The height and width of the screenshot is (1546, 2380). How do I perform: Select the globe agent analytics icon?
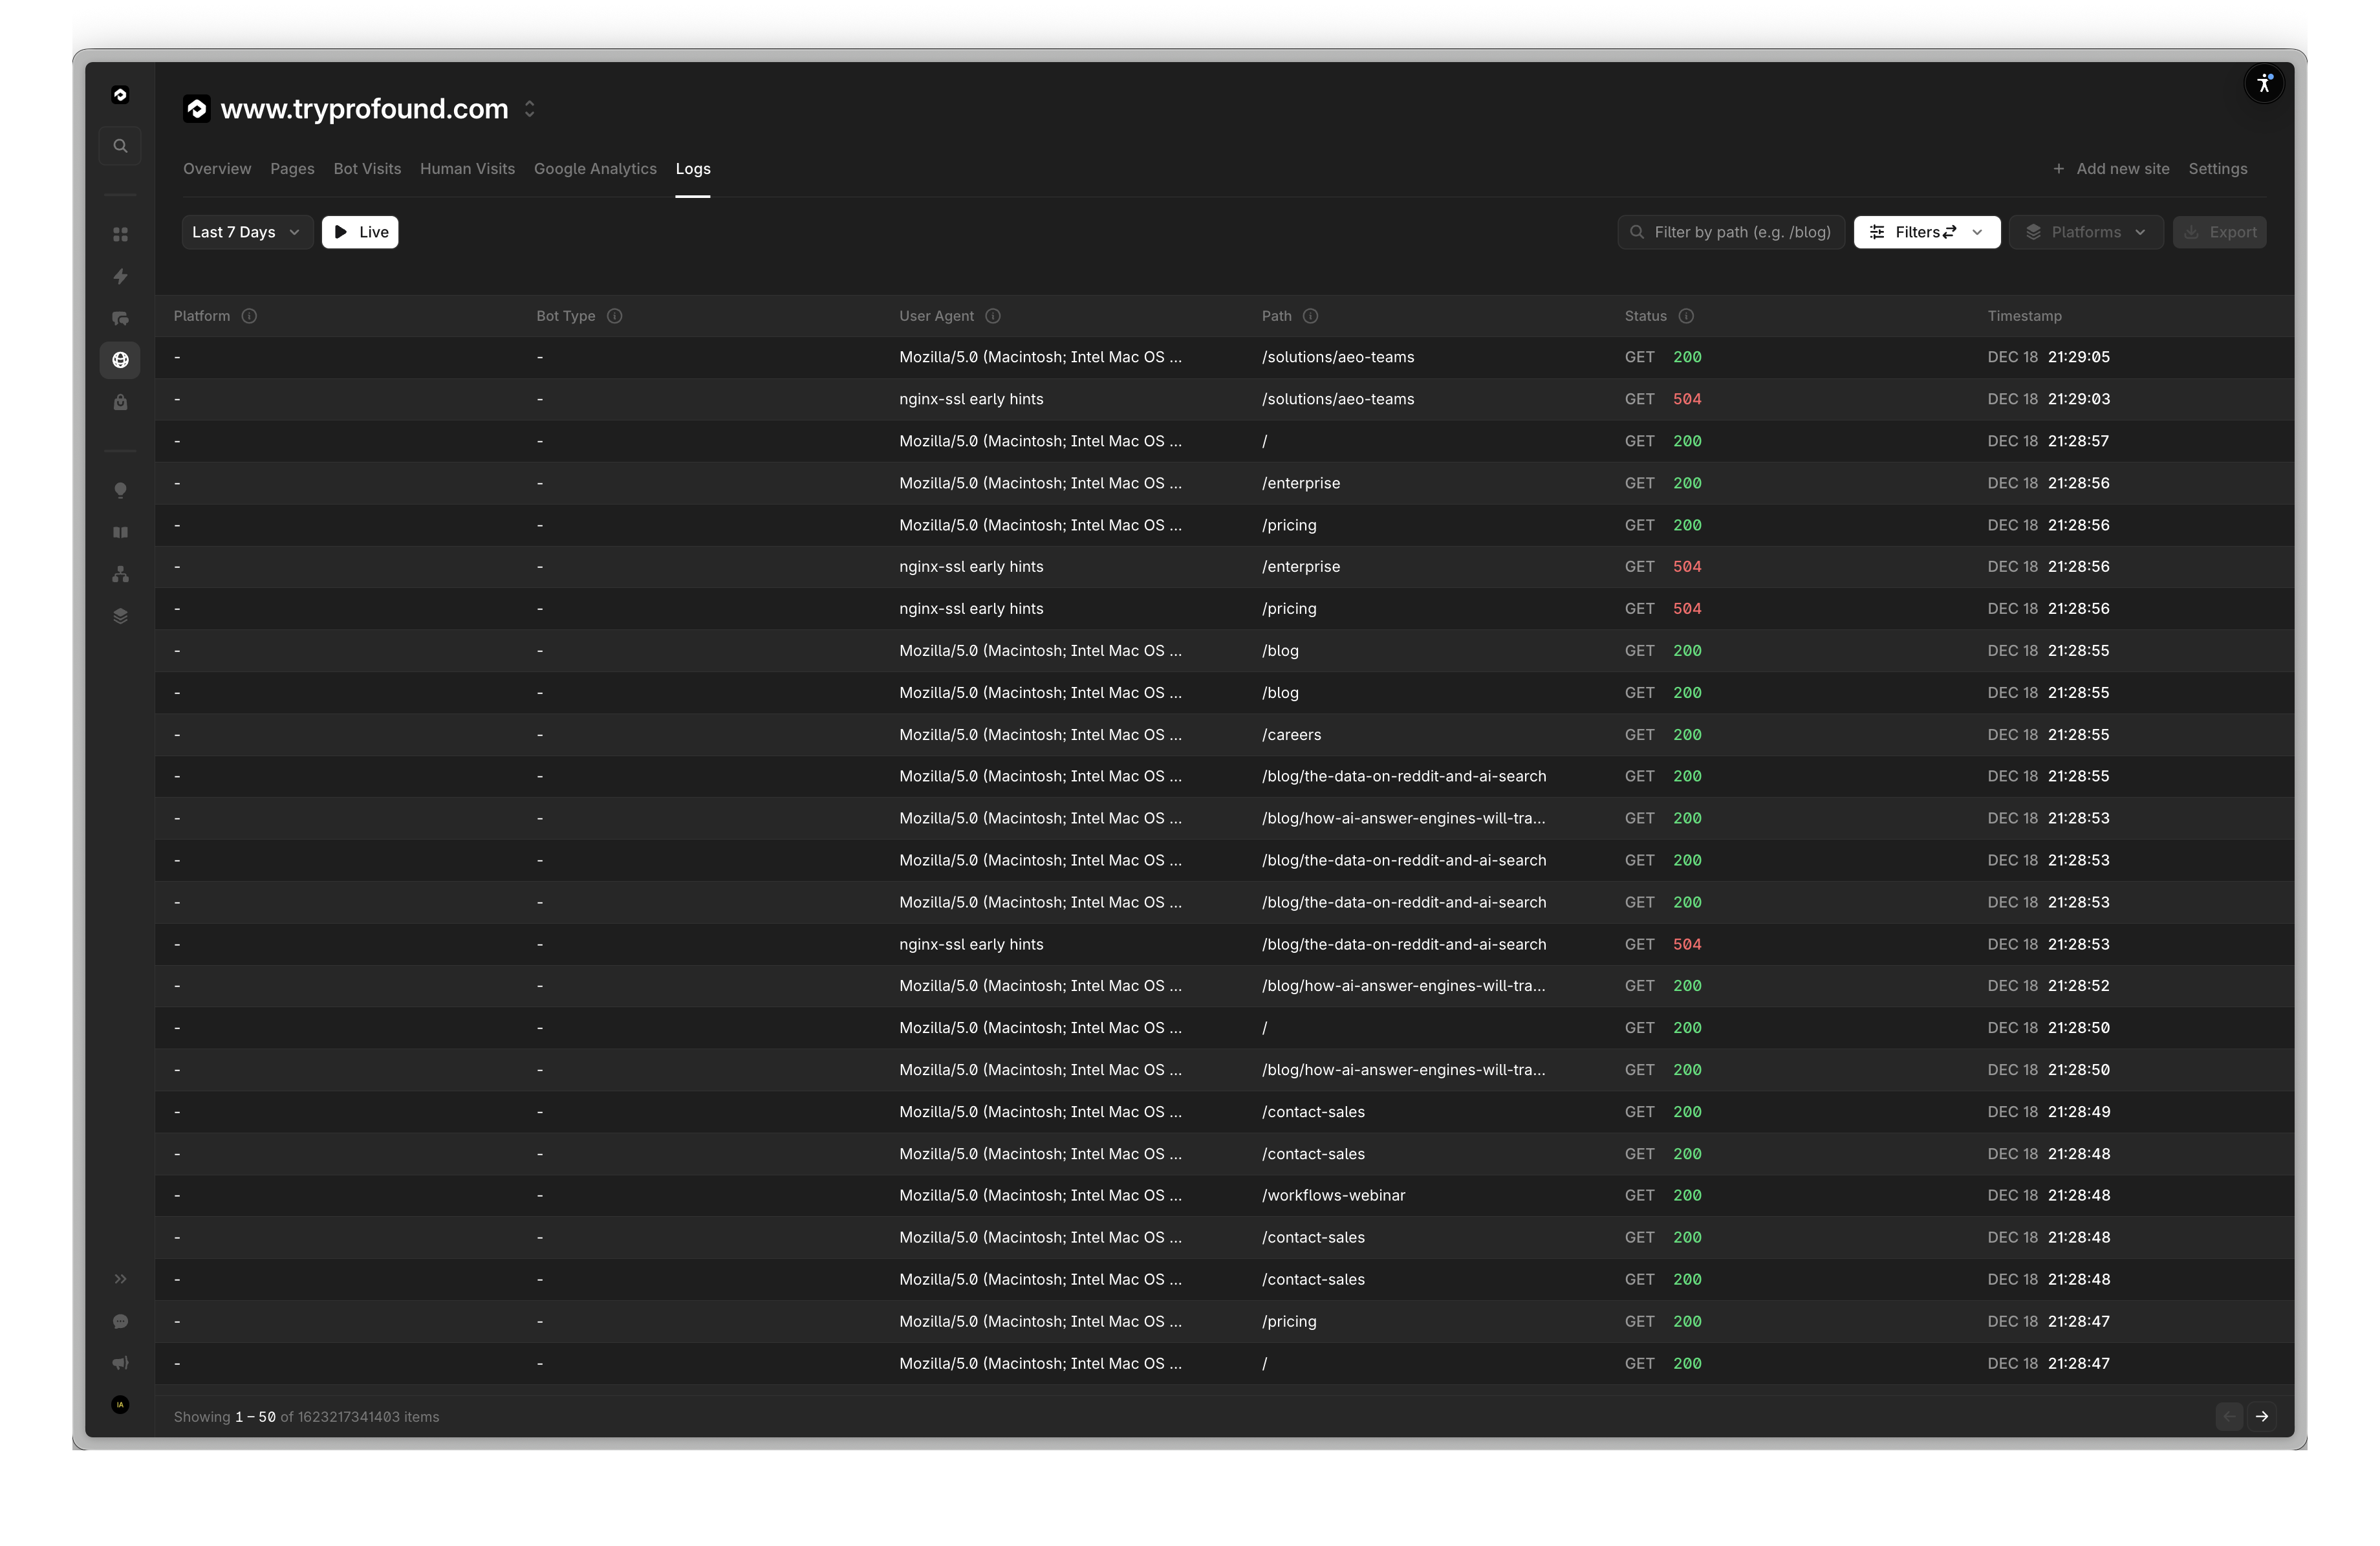pyautogui.click(x=120, y=360)
